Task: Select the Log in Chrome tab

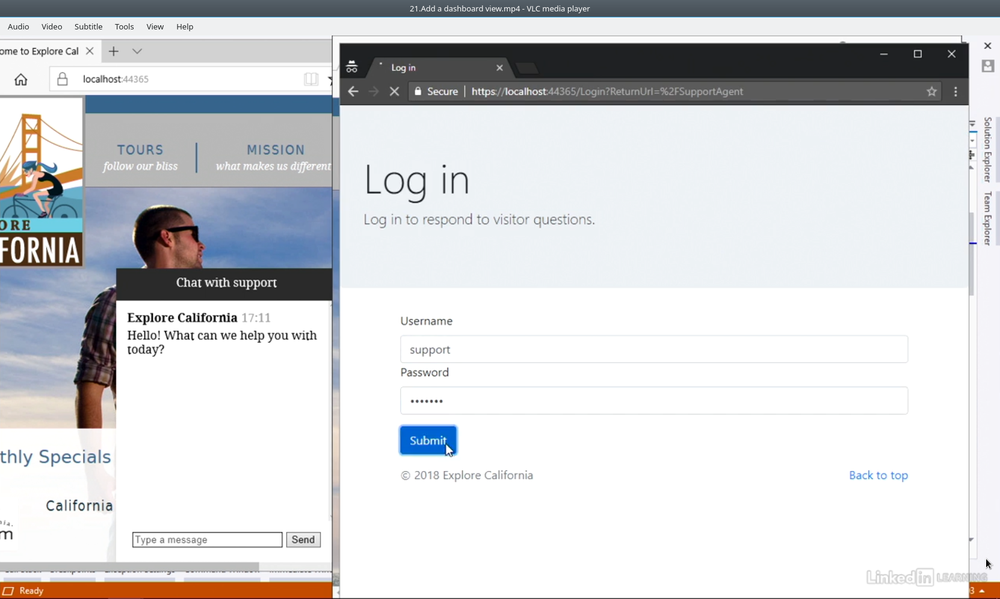Action: point(437,67)
